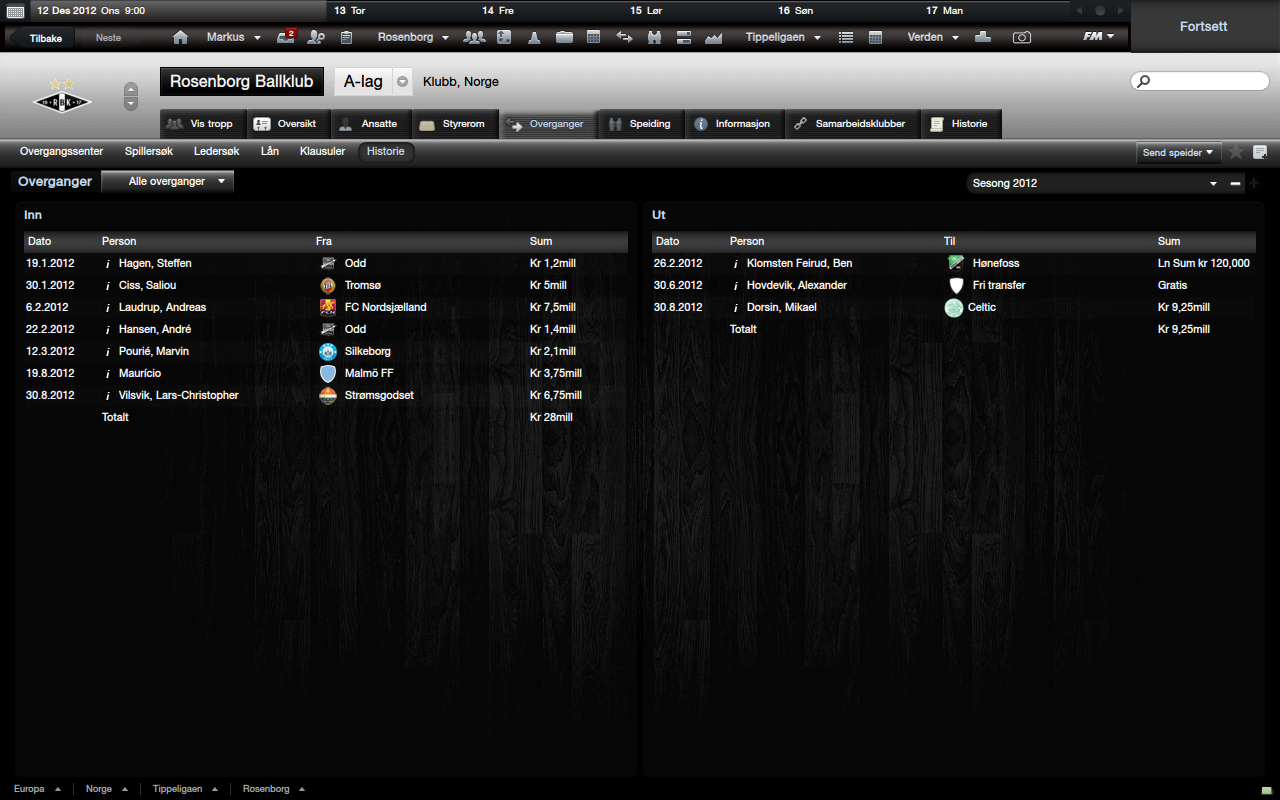Open the Historie club tab

960,124
